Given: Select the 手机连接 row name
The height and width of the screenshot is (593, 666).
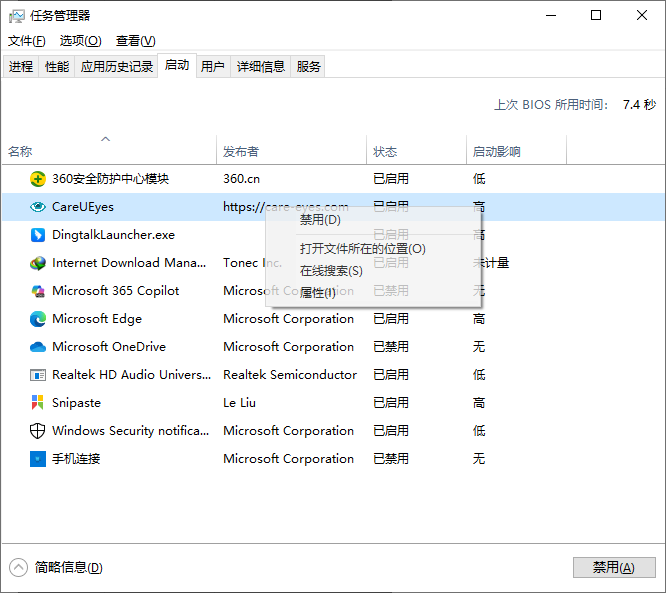Looking at the screenshot, I should pos(76,459).
